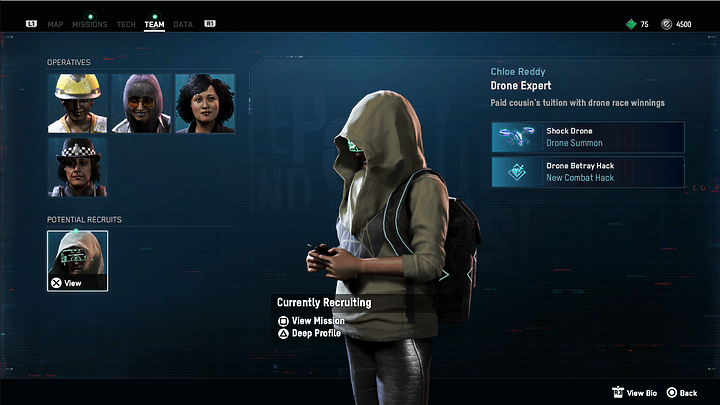The height and width of the screenshot is (405, 720).
Task: Click the R1 shoulder button icon
Action: coord(210,23)
